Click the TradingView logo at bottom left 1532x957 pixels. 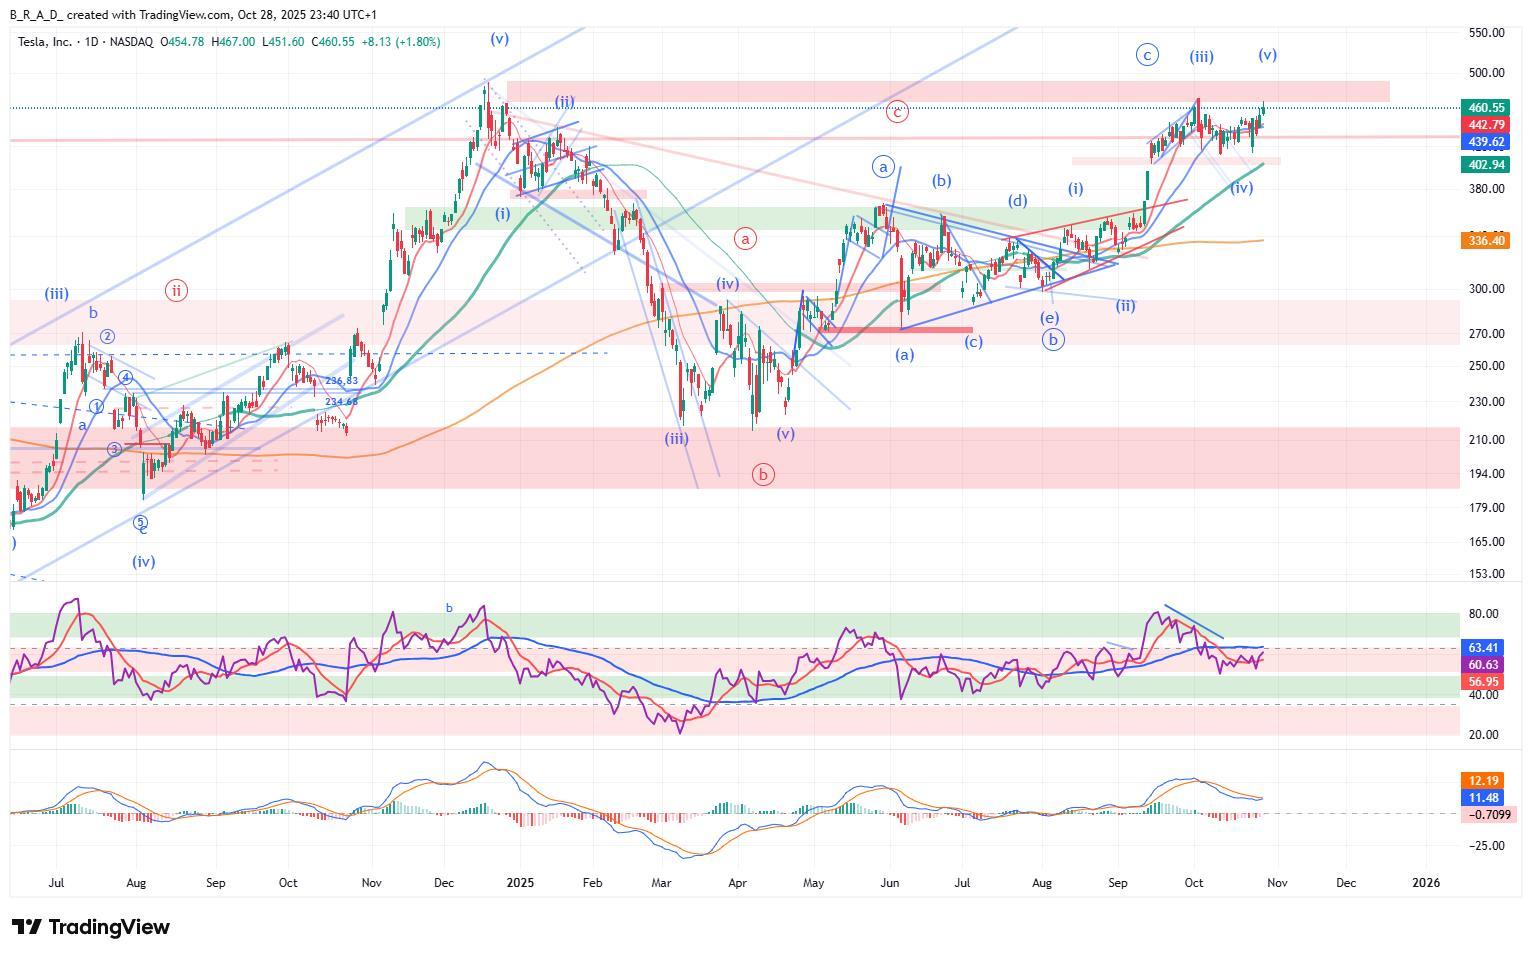pos(90,927)
